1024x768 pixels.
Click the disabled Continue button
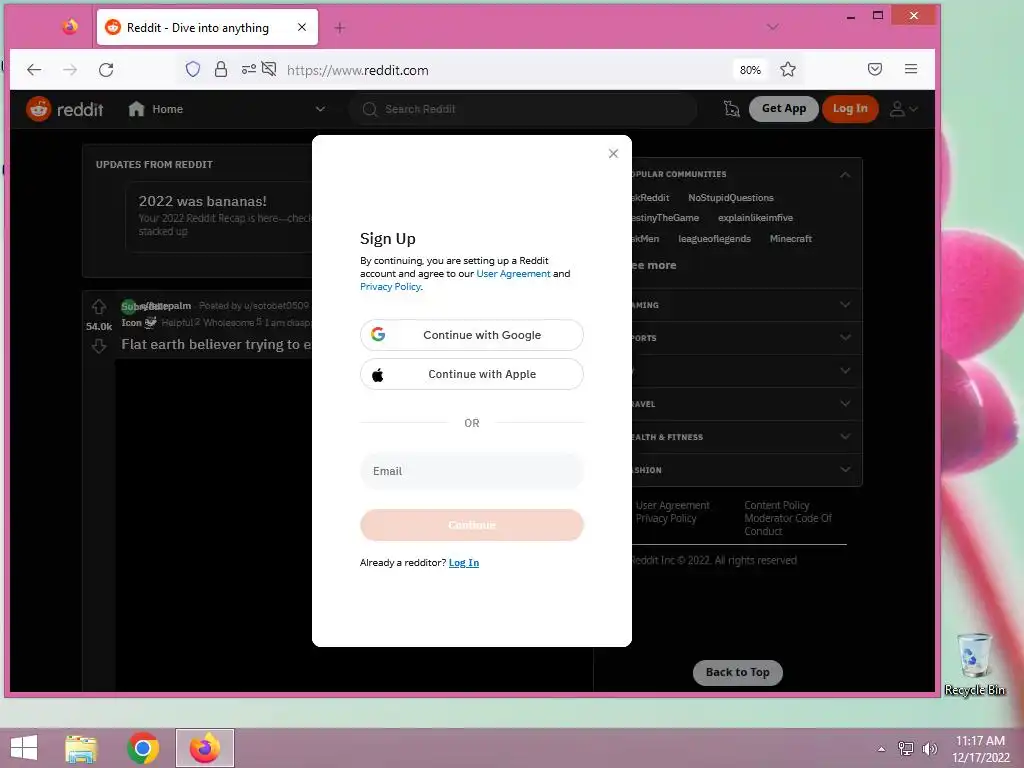pos(472,525)
